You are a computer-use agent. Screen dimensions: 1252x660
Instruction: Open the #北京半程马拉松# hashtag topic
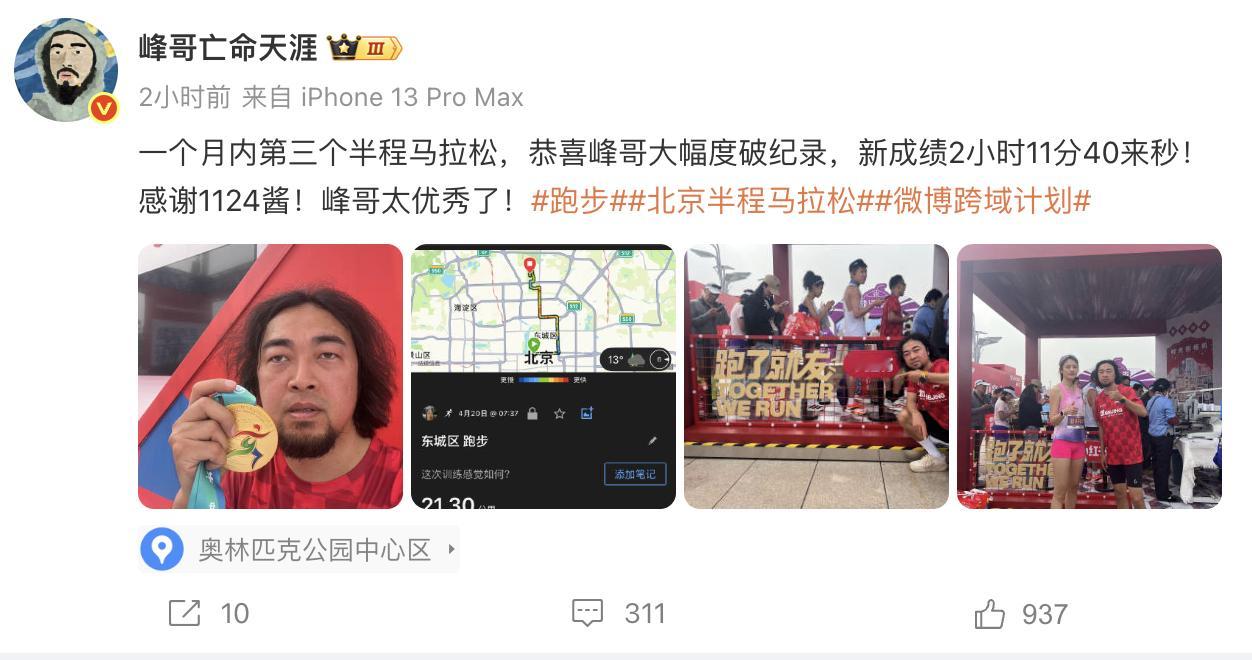[x=751, y=201]
